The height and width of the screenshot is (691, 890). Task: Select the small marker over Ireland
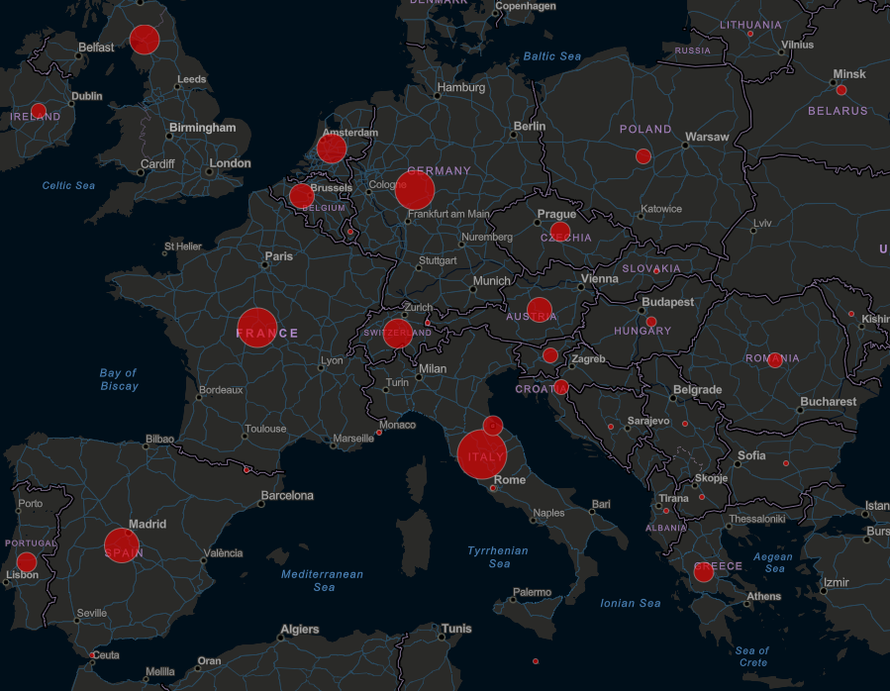pos(38,110)
